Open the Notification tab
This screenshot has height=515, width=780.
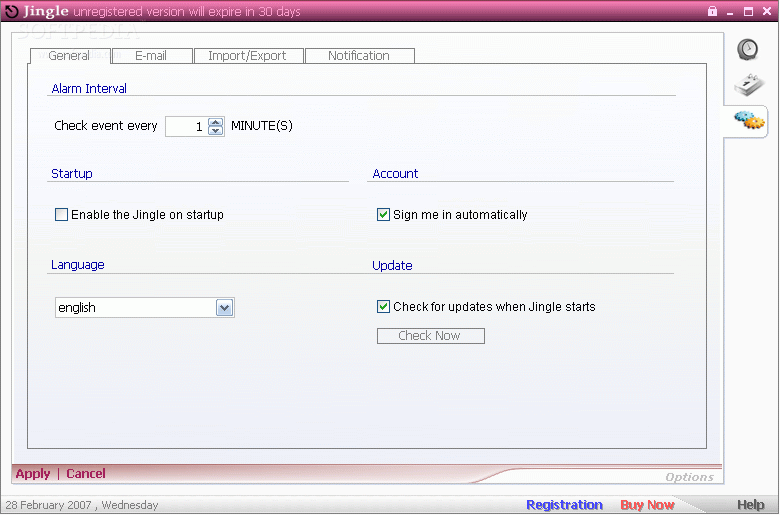(x=359, y=56)
